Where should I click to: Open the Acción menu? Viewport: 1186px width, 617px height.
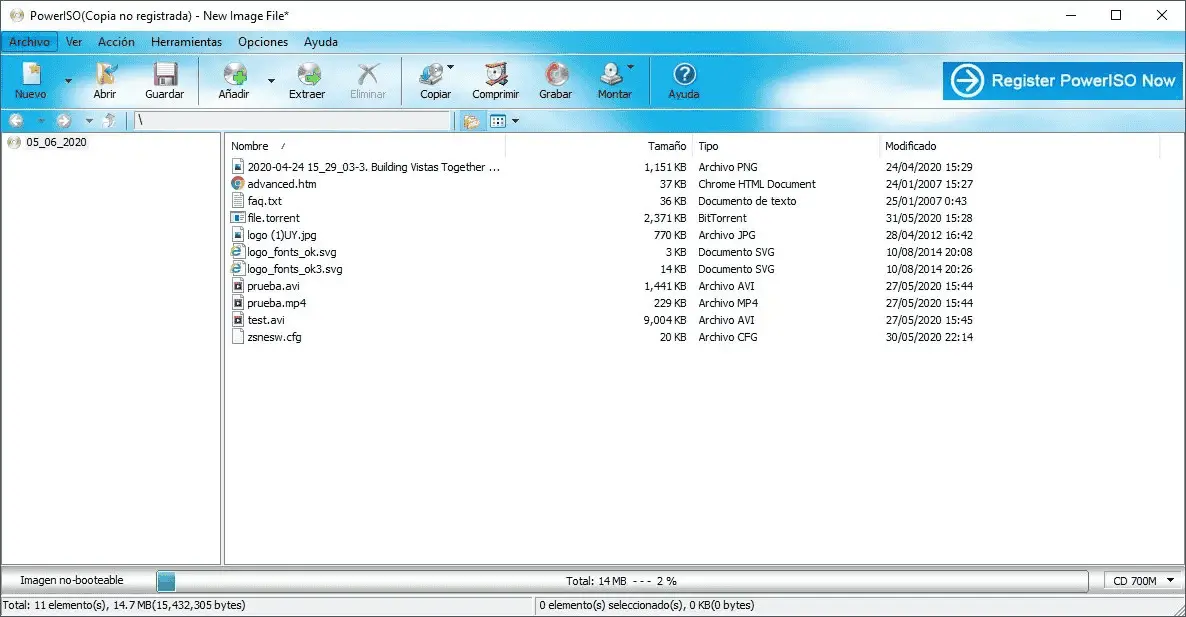(116, 42)
